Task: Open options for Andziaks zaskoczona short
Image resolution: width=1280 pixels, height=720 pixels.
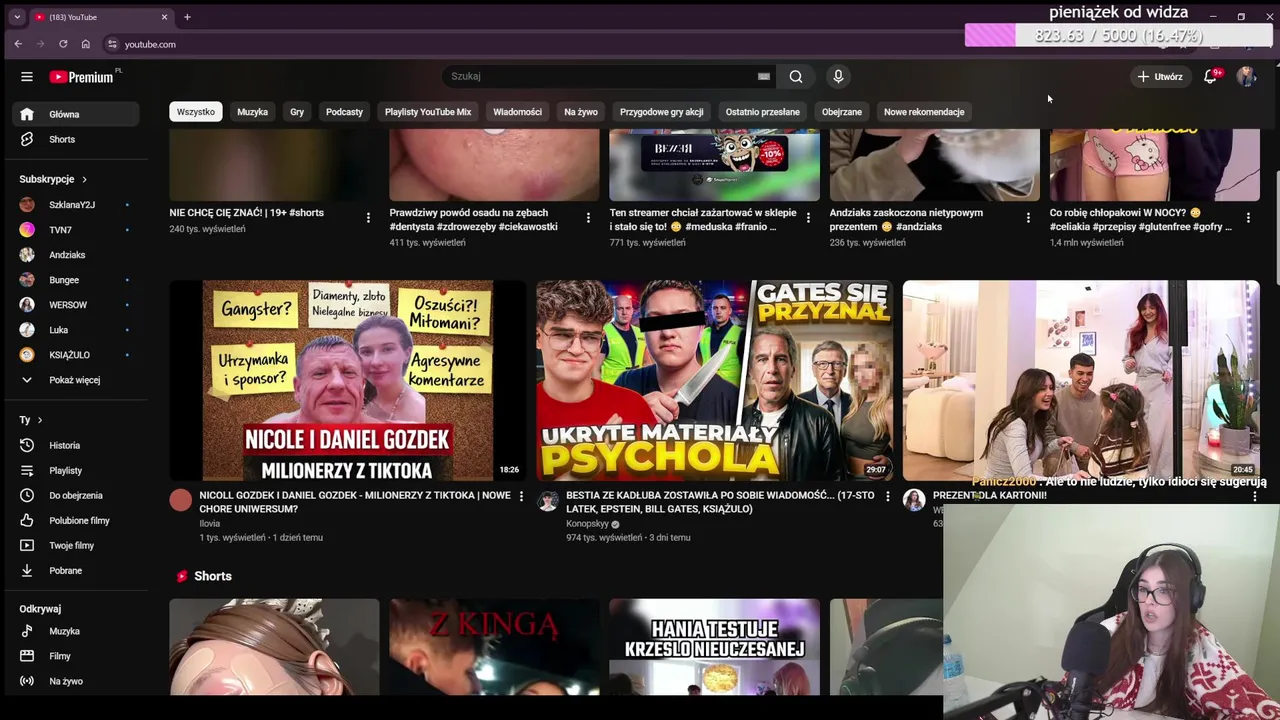Action: (1028, 217)
